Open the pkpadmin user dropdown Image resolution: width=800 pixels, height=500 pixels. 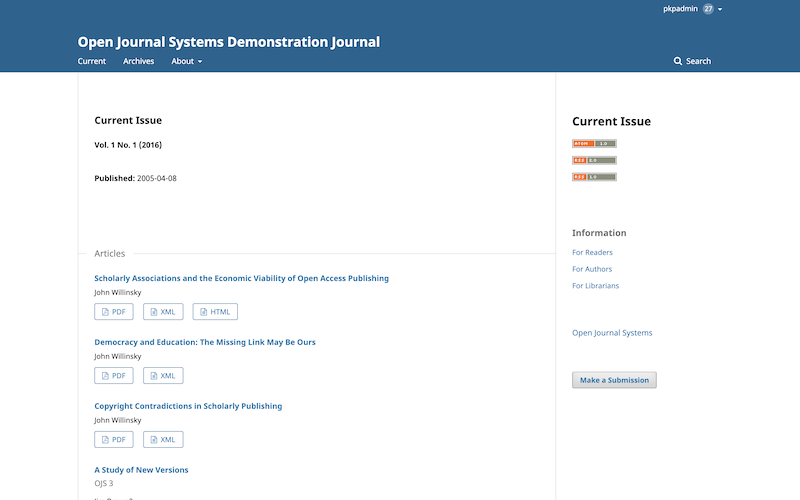click(680, 8)
